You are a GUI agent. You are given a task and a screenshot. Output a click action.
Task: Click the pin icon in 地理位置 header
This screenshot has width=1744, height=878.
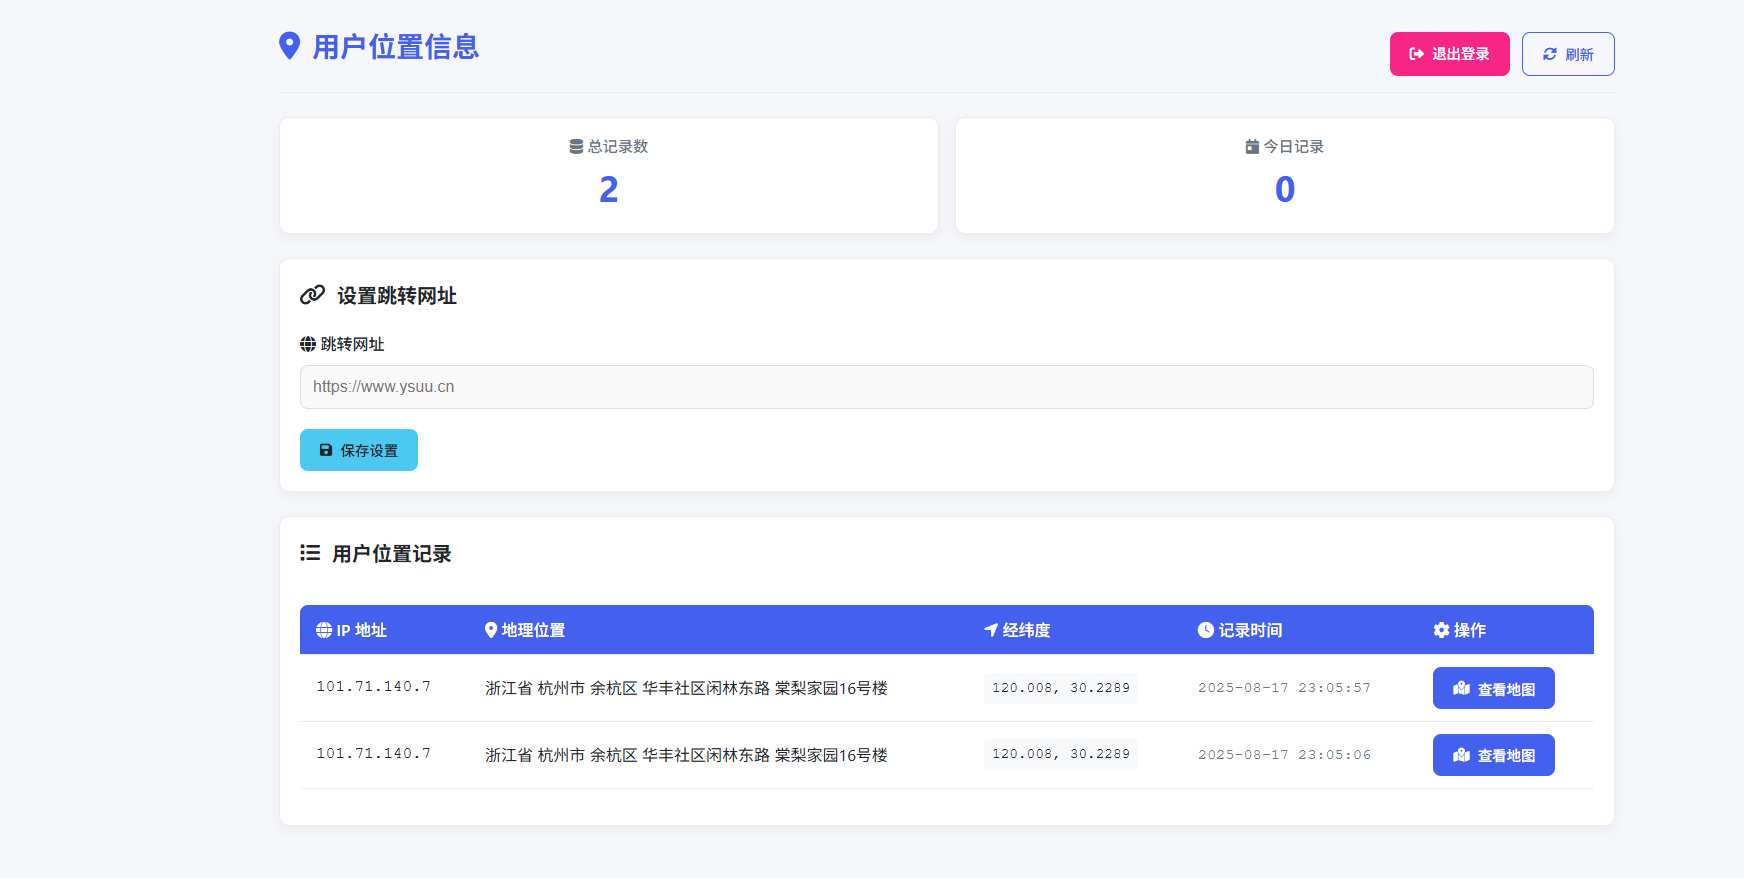(491, 630)
